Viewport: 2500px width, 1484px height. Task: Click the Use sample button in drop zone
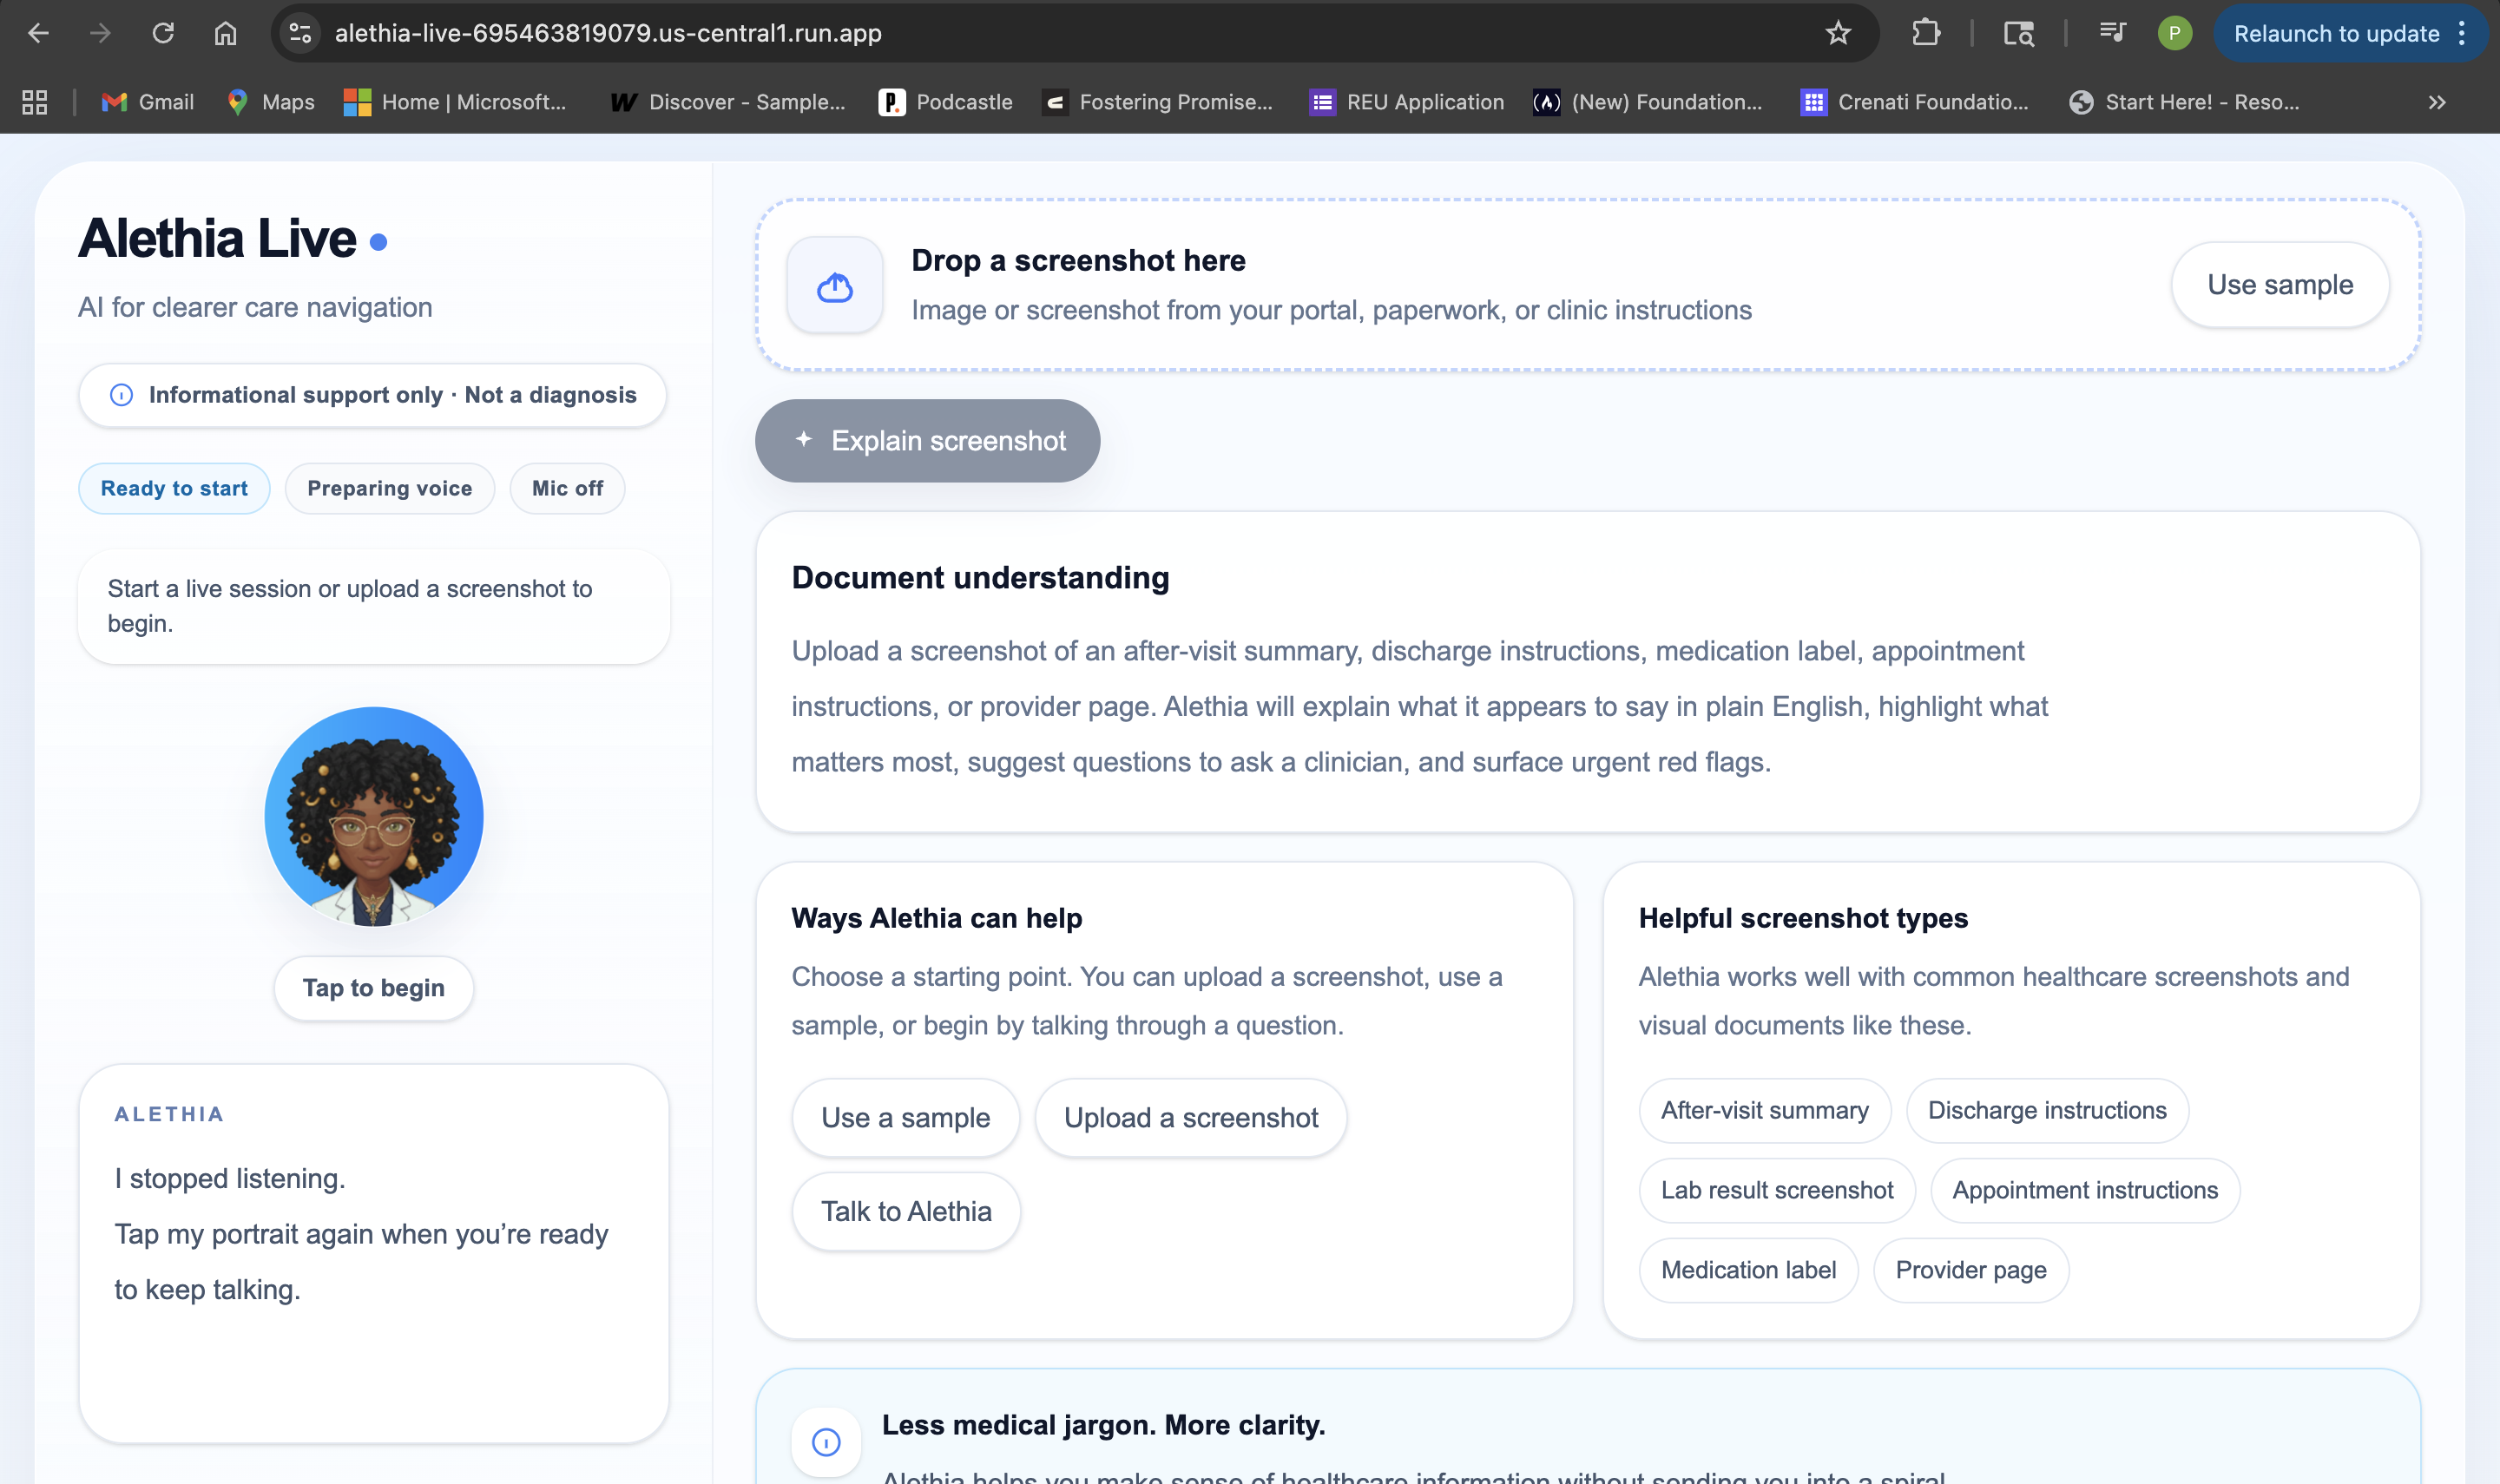[2279, 284]
